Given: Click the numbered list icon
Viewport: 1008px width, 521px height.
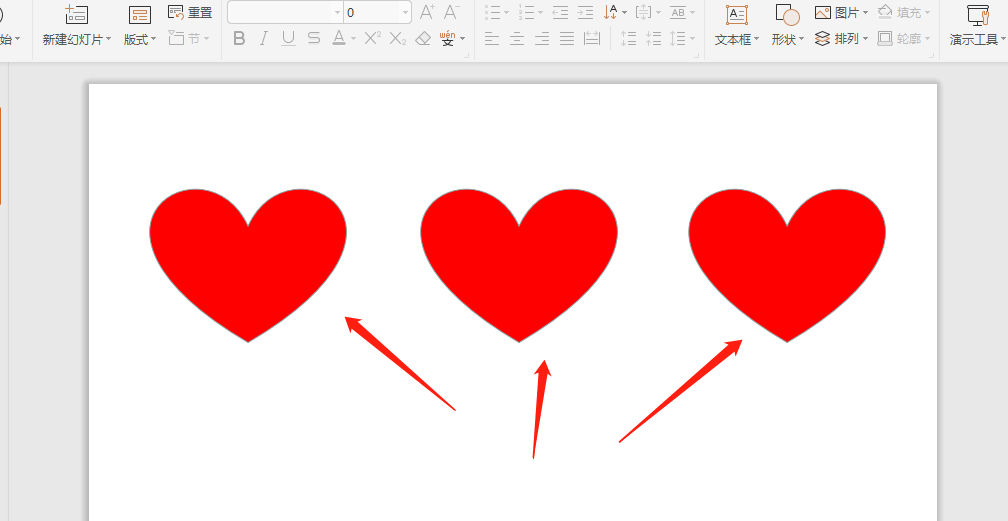Looking at the screenshot, I should [526, 12].
